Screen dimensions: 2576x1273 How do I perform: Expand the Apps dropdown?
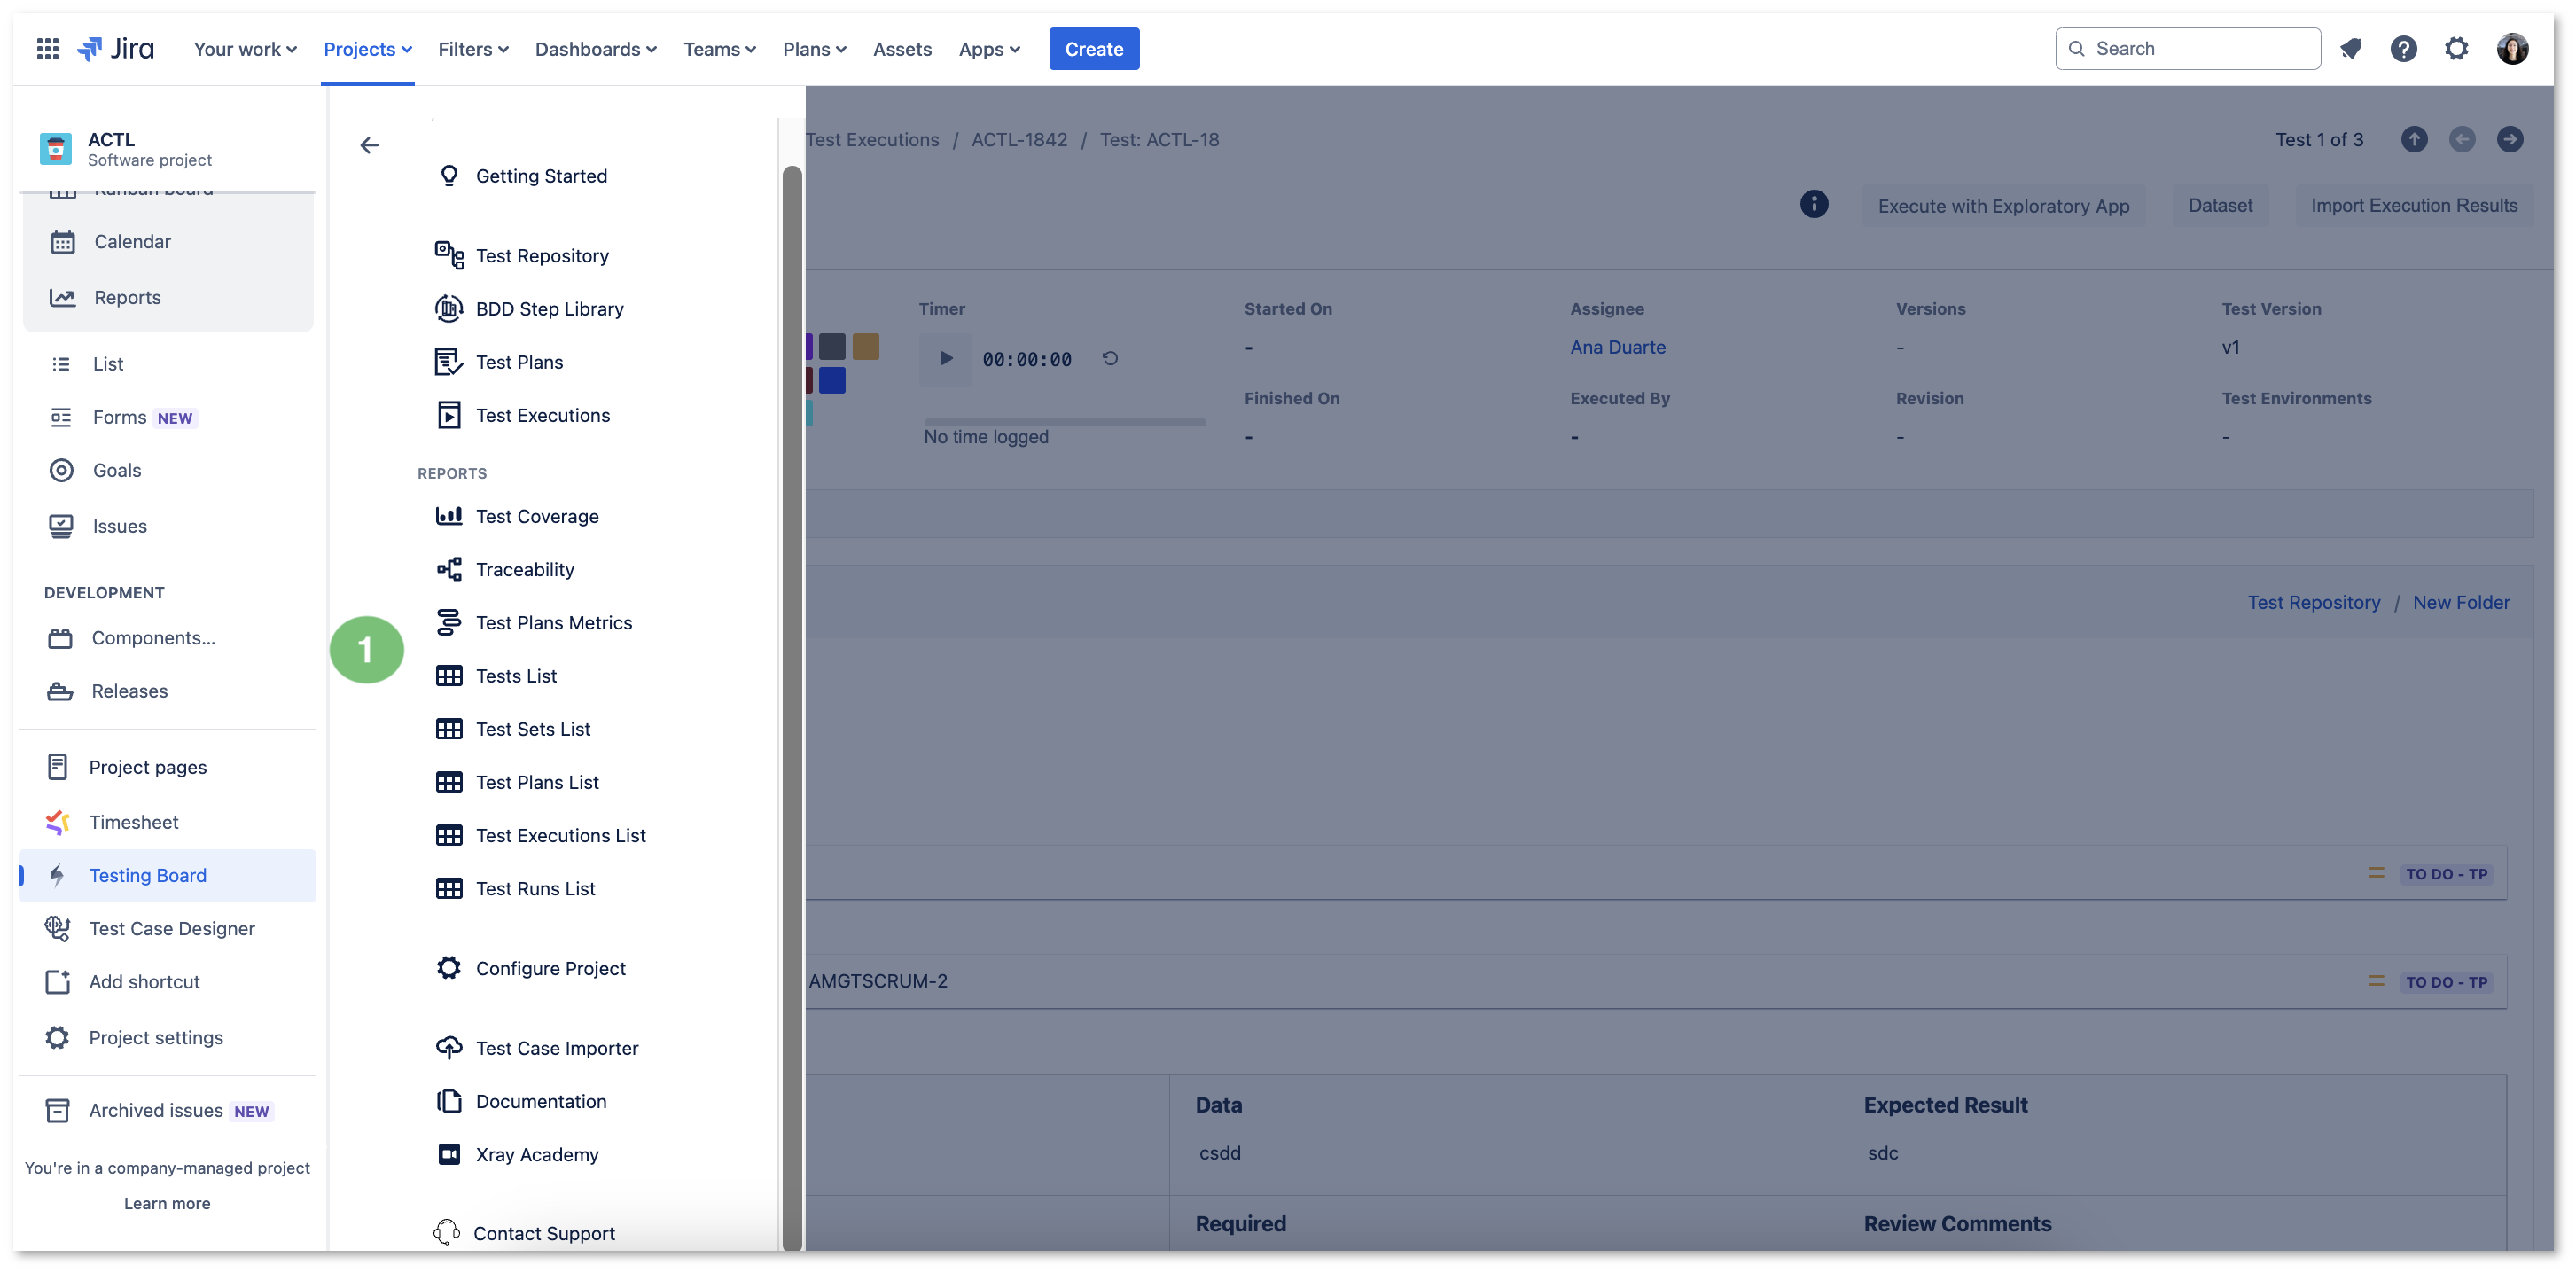[x=988, y=49]
